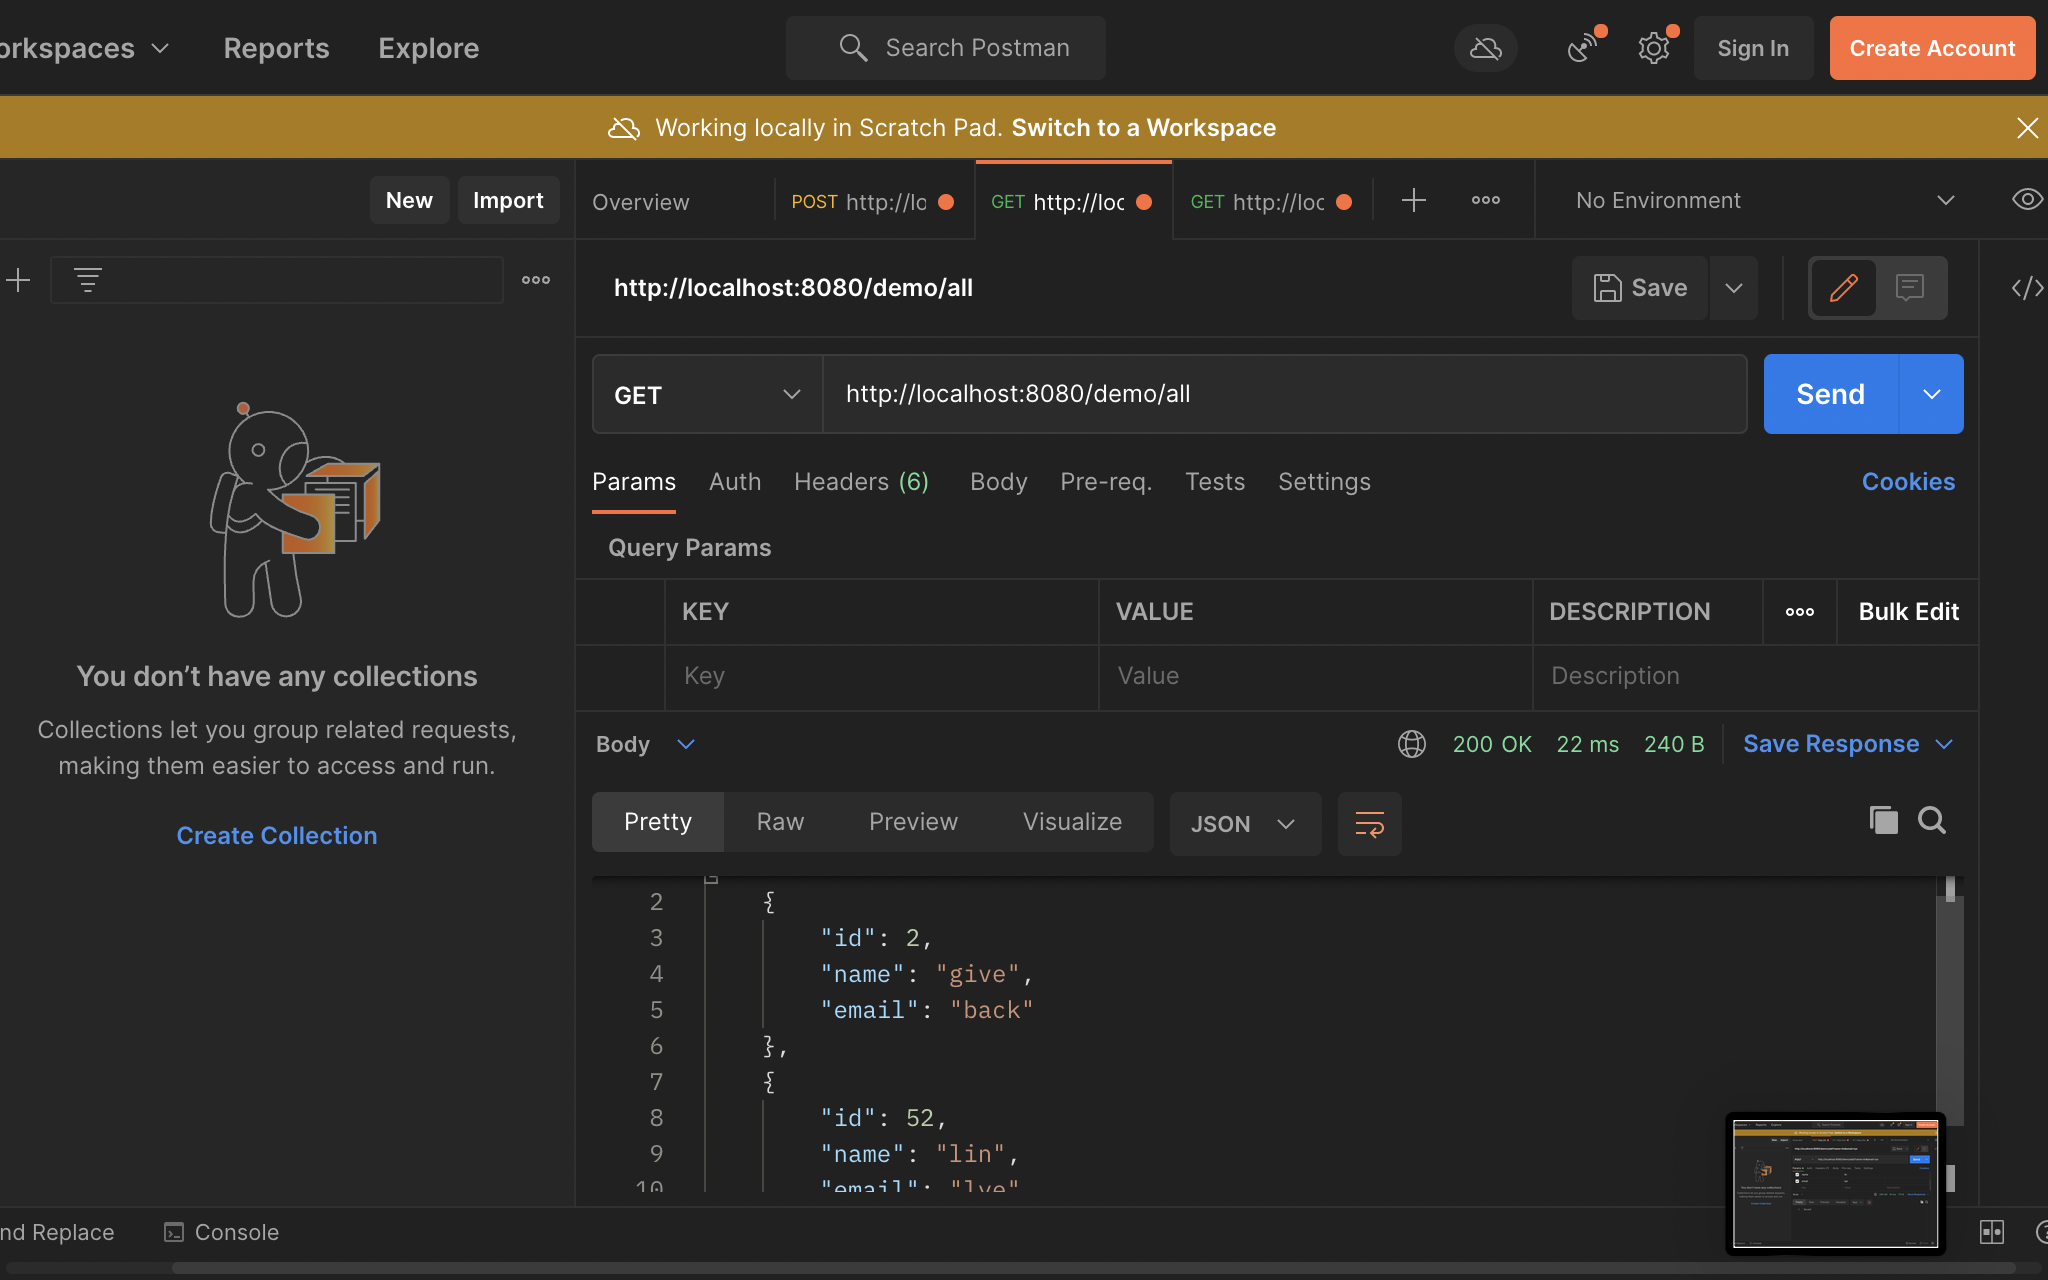Switch response view to Preview

pyautogui.click(x=913, y=822)
